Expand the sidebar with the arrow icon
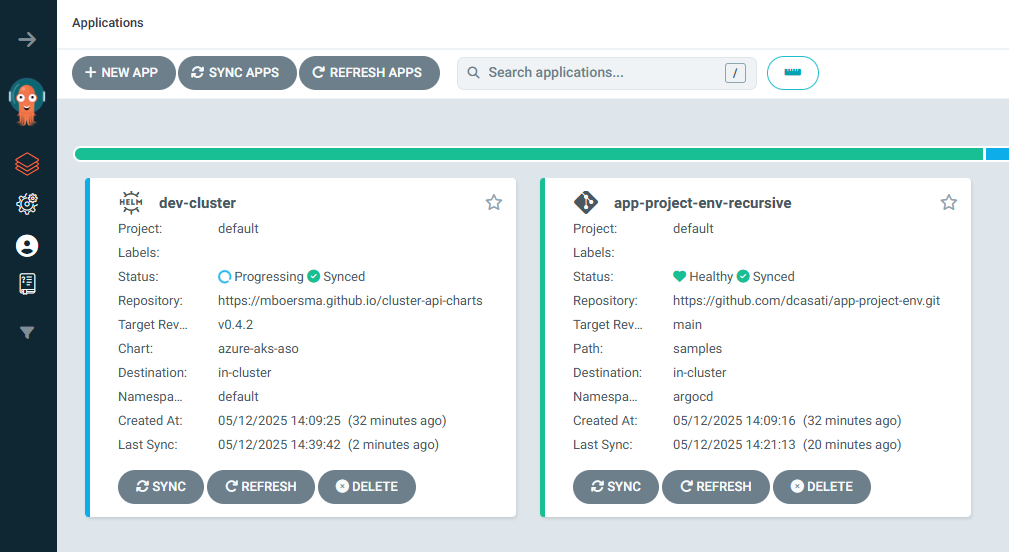Image resolution: width=1009 pixels, height=552 pixels. [x=27, y=40]
